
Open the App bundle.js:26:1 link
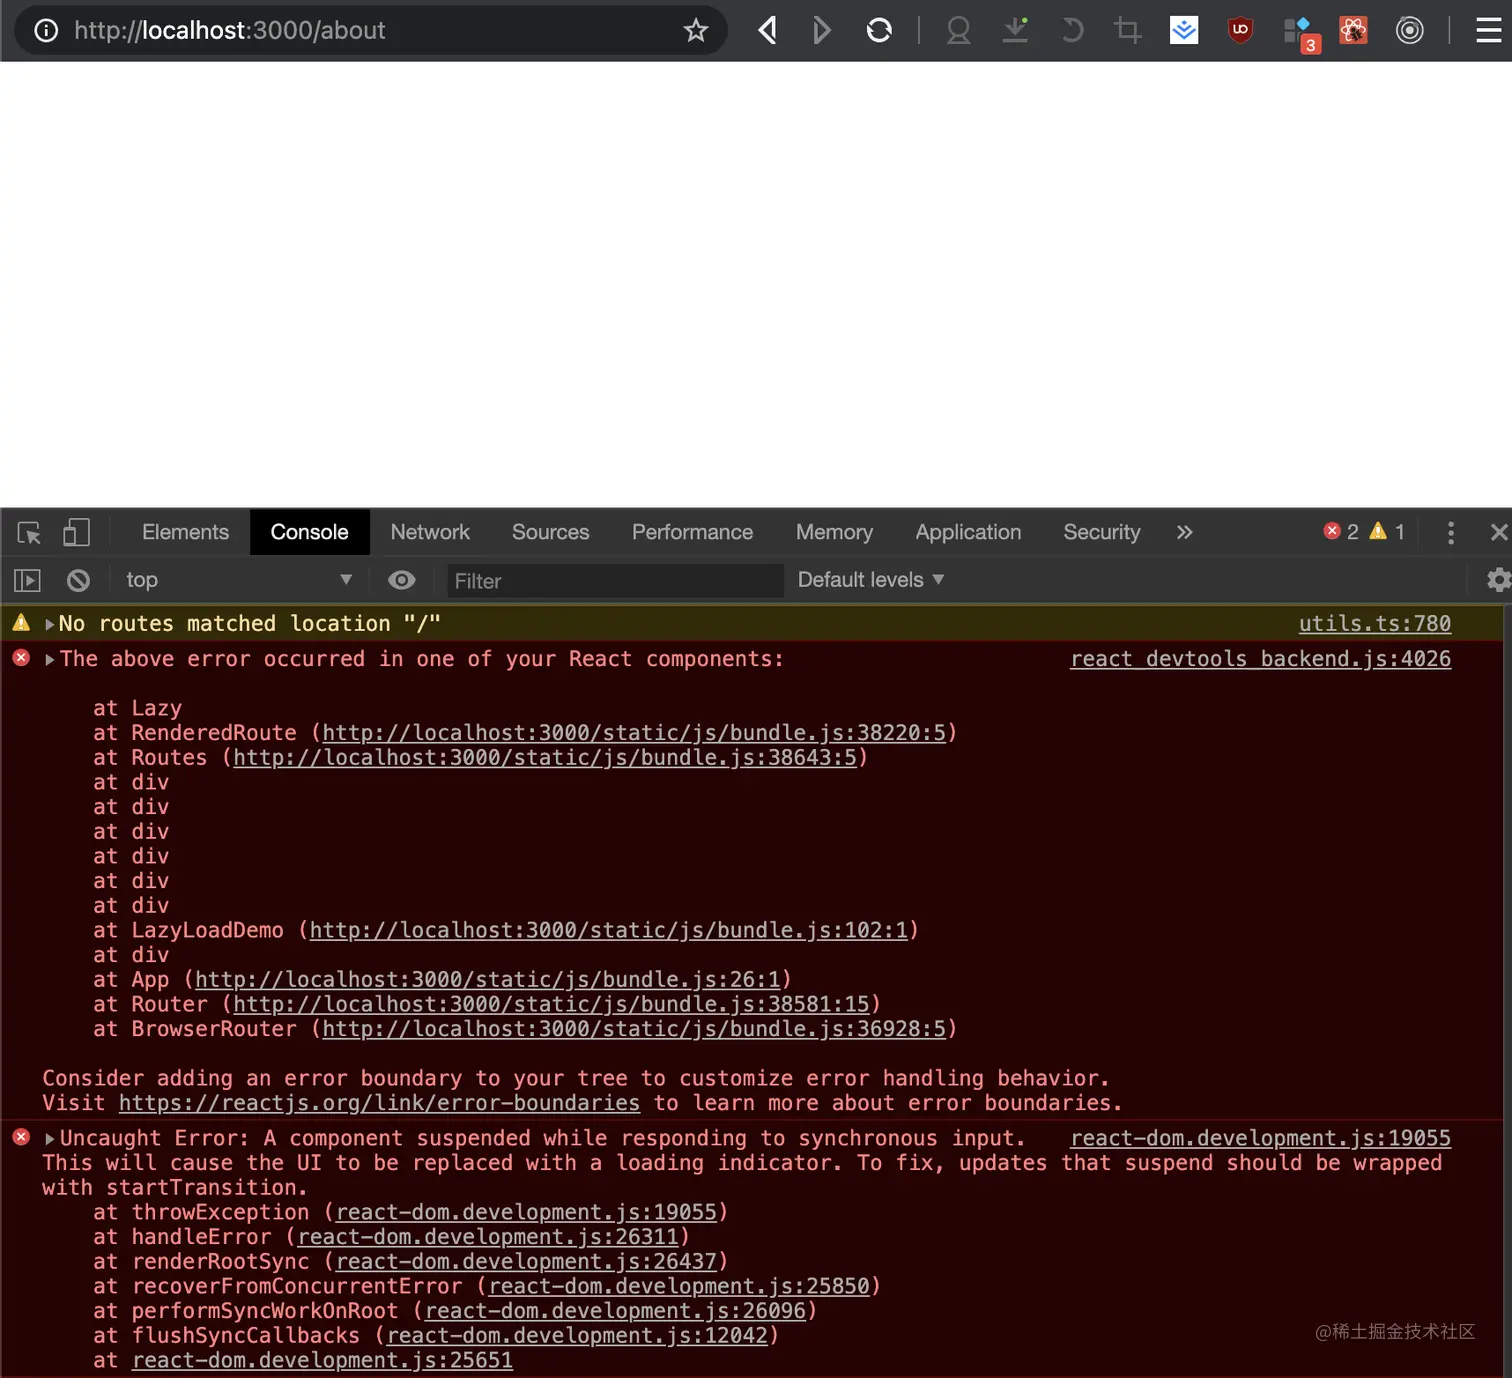(487, 980)
